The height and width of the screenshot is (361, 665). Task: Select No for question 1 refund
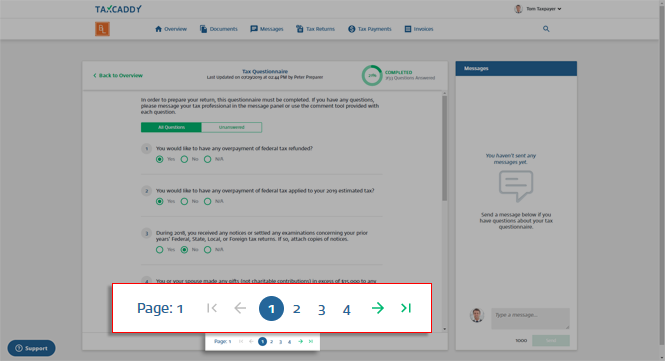point(184,159)
